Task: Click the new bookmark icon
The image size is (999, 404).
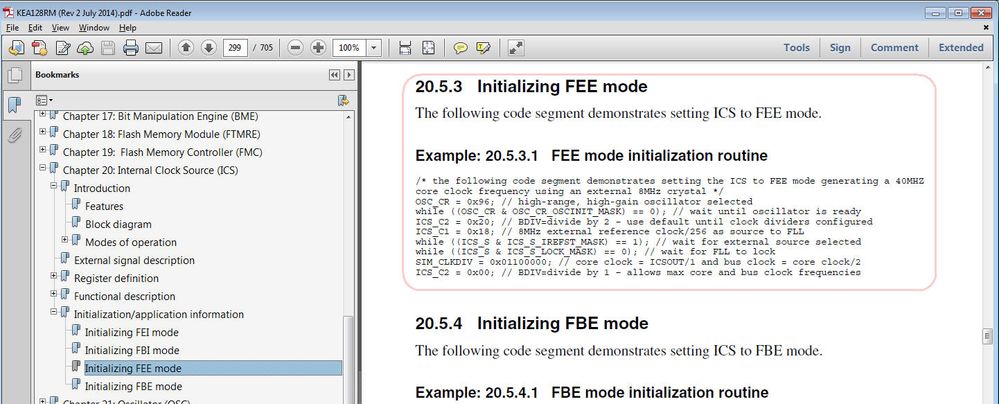Action: pos(343,100)
